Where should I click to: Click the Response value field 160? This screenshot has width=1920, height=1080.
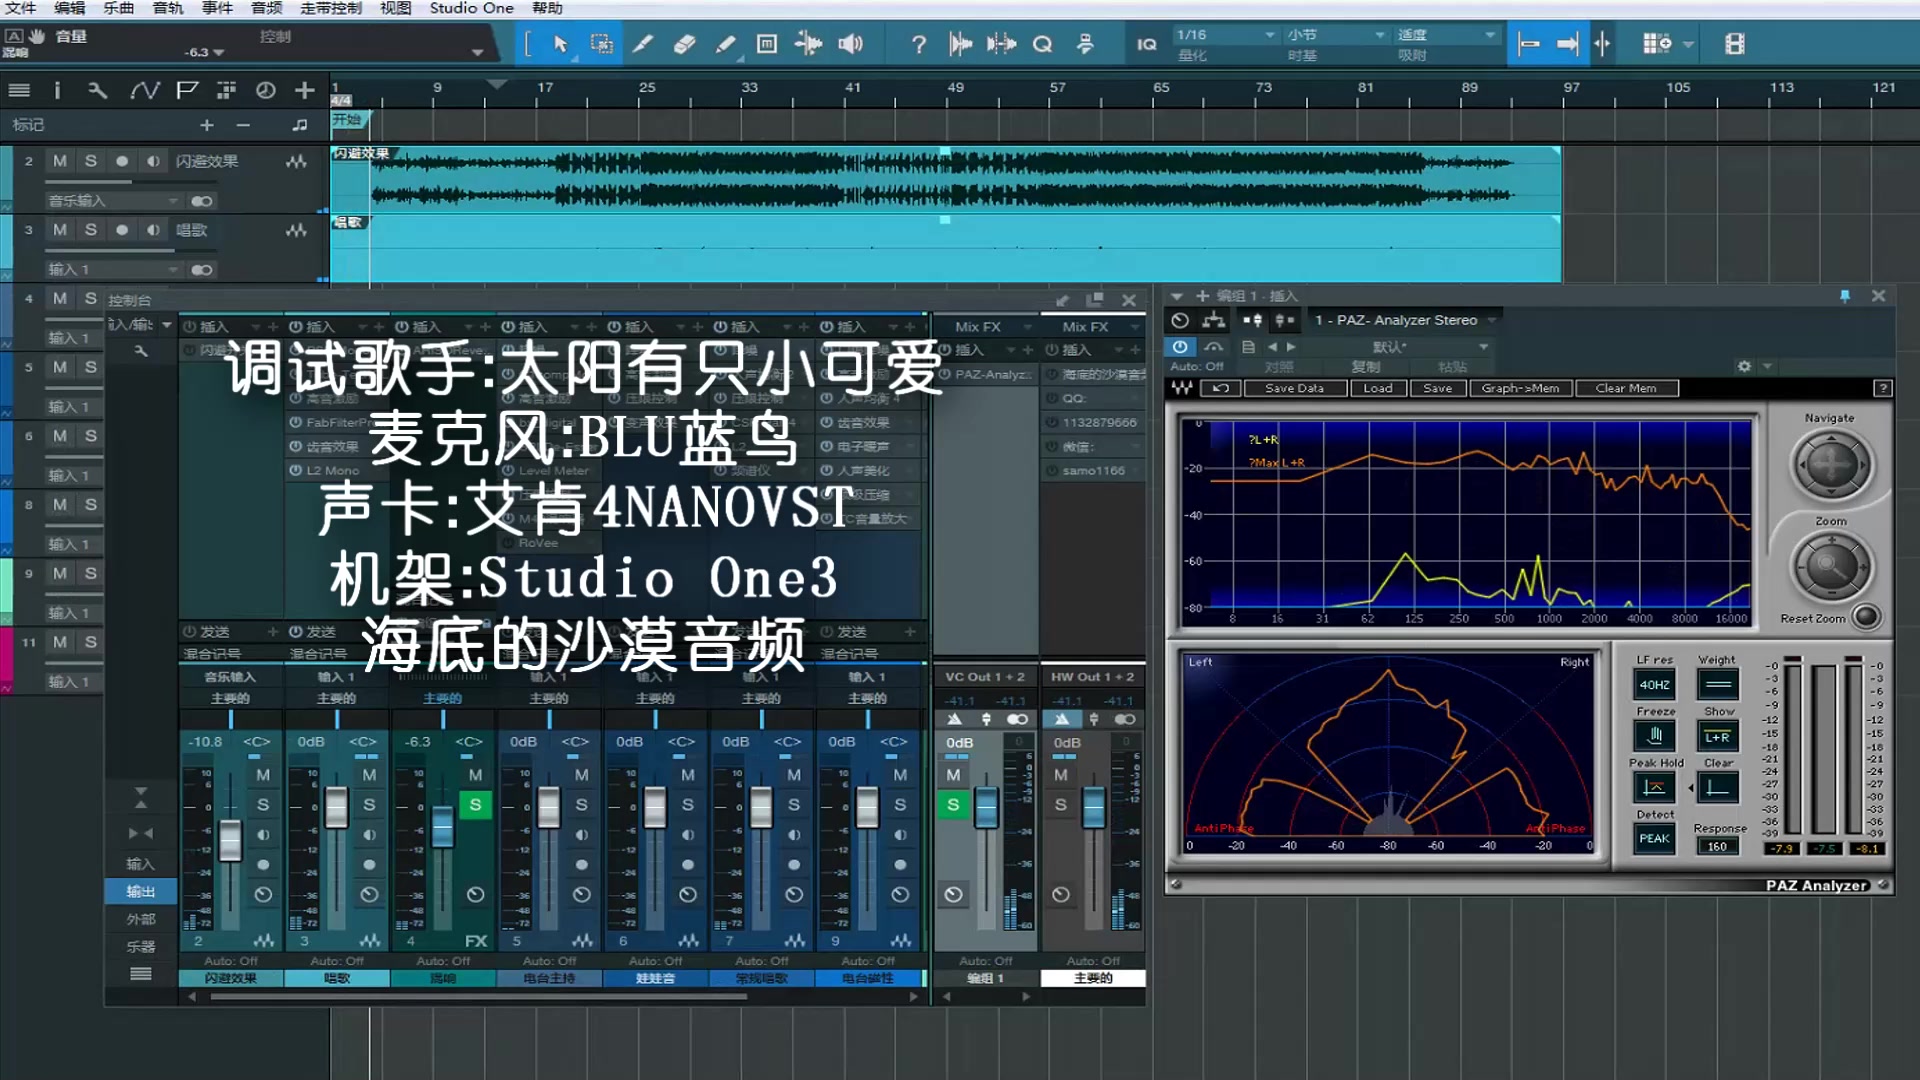[1718, 846]
